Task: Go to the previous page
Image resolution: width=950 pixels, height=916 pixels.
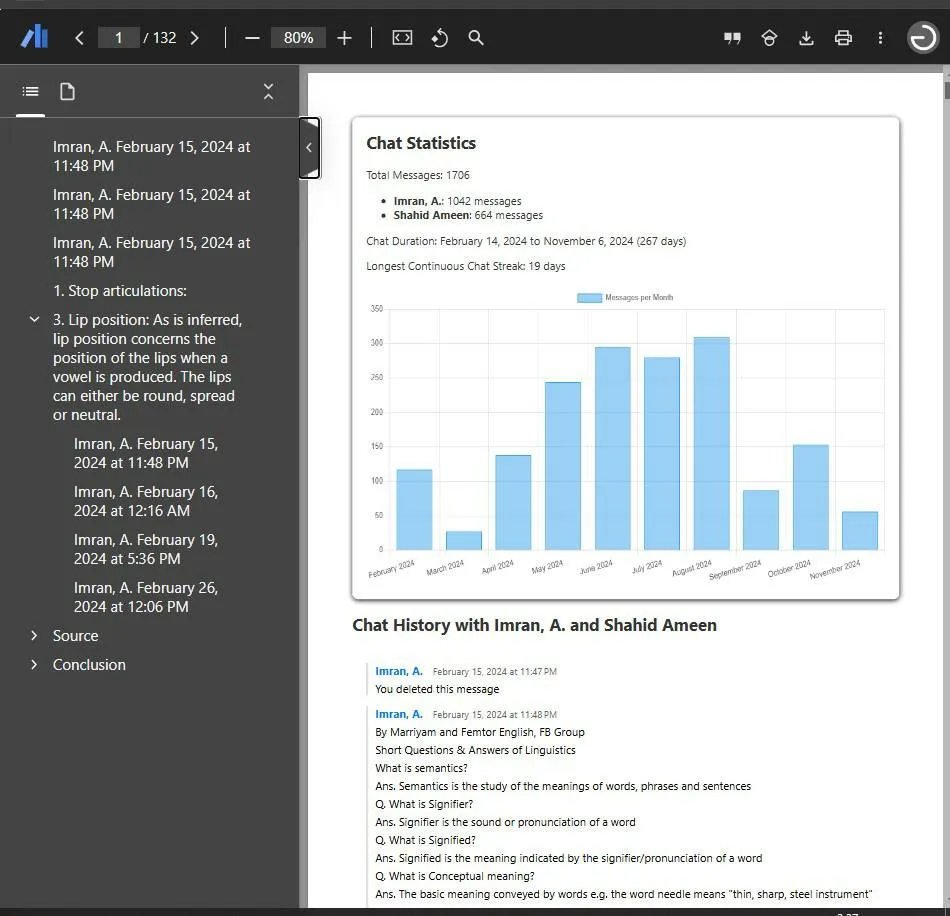Action: pyautogui.click(x=80, y=38)
